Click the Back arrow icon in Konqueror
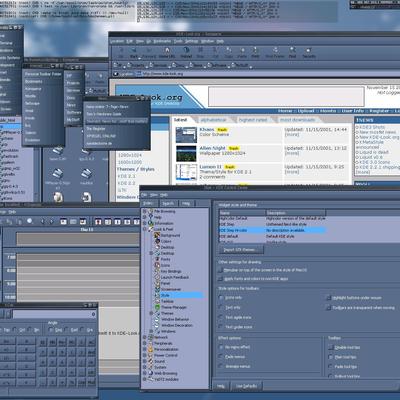 [134, 50]
